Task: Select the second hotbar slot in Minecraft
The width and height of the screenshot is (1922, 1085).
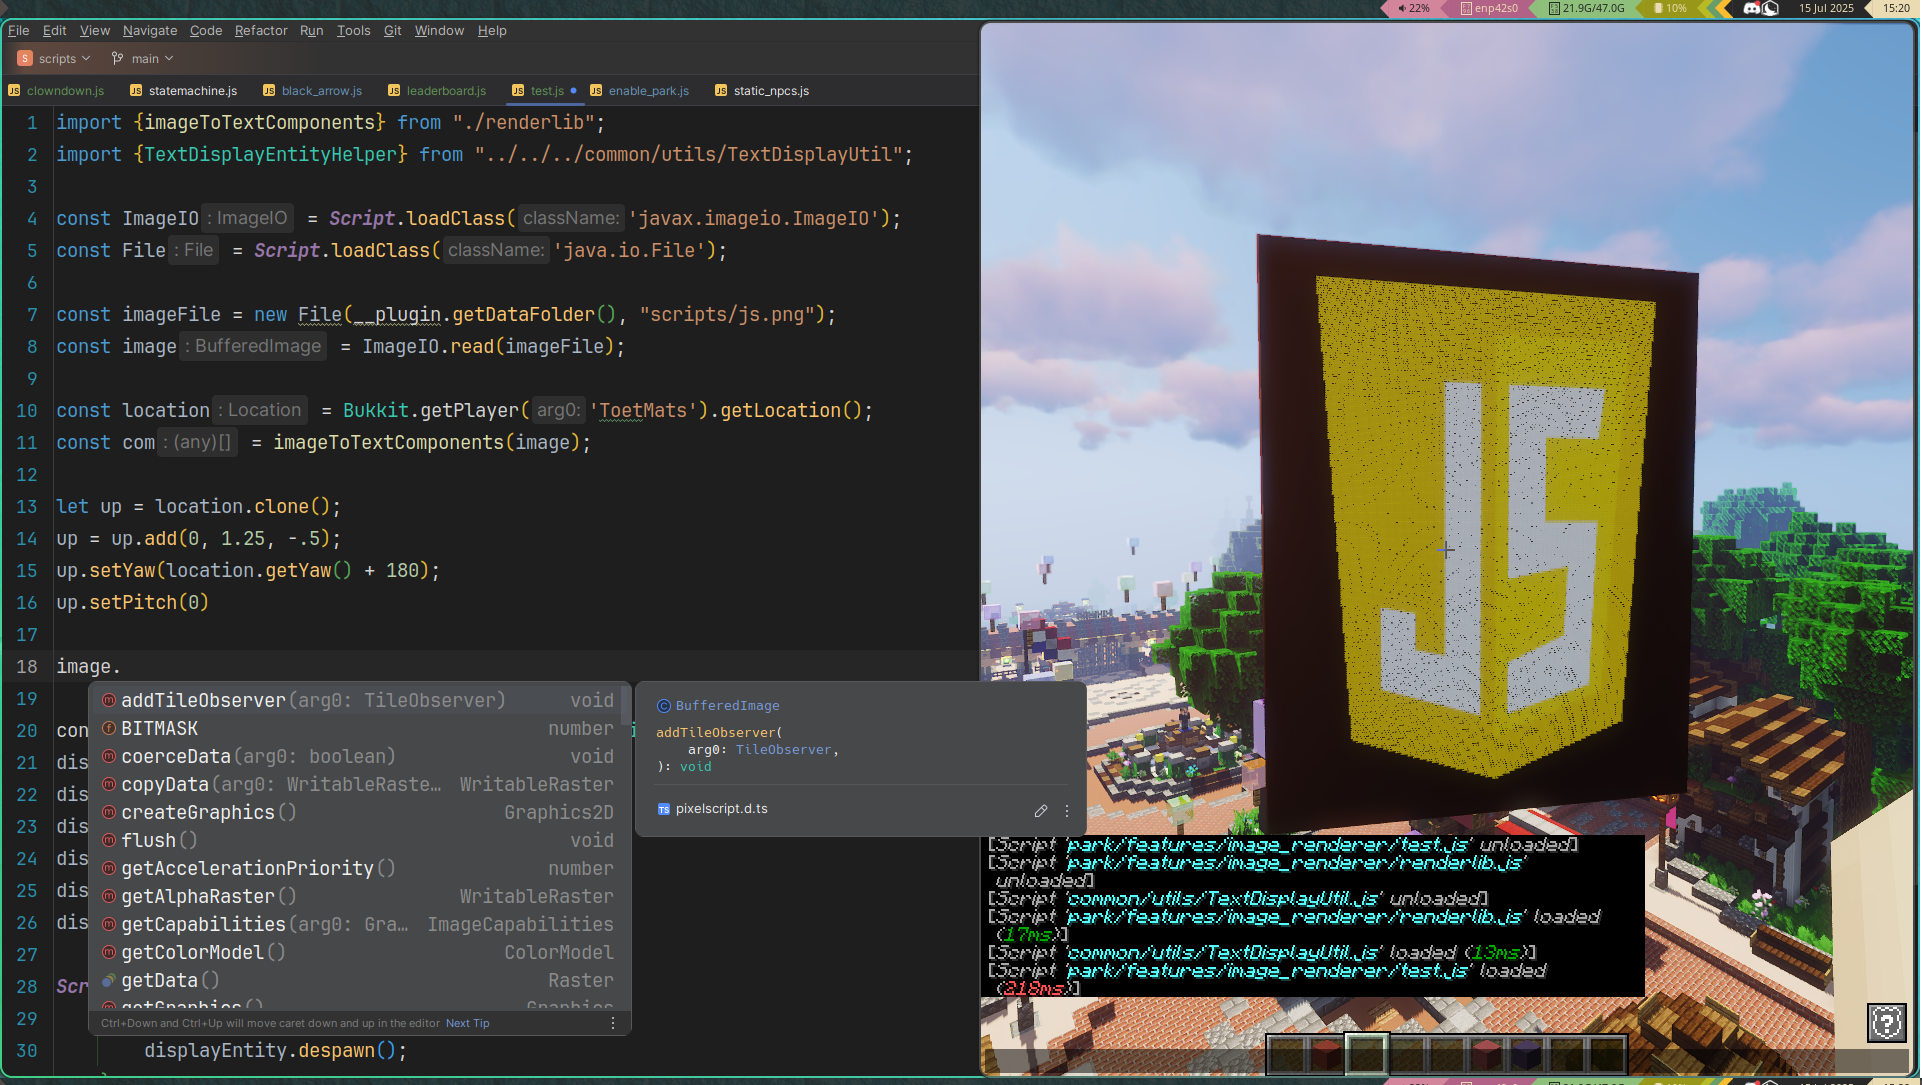Action: tap(1325, 1055)
